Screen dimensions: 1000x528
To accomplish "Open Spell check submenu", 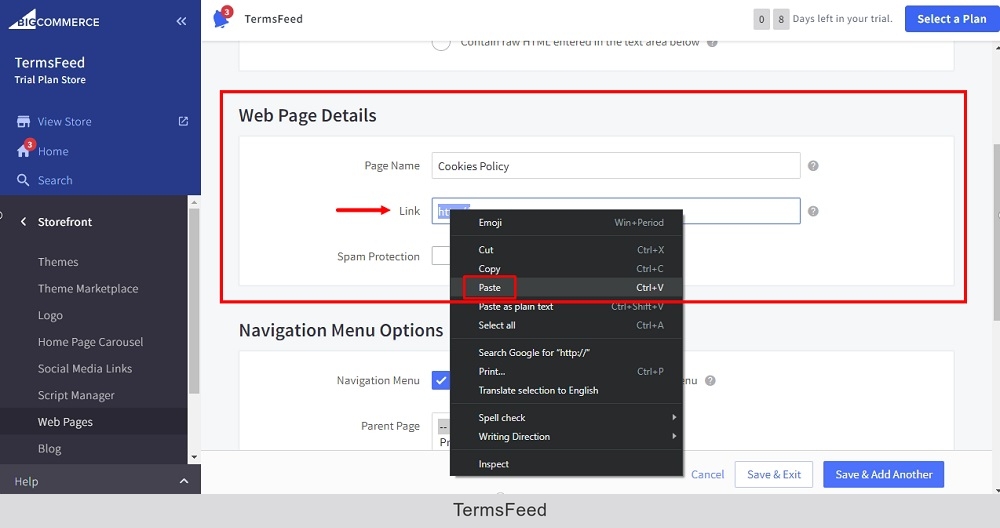I will [566, 418].
